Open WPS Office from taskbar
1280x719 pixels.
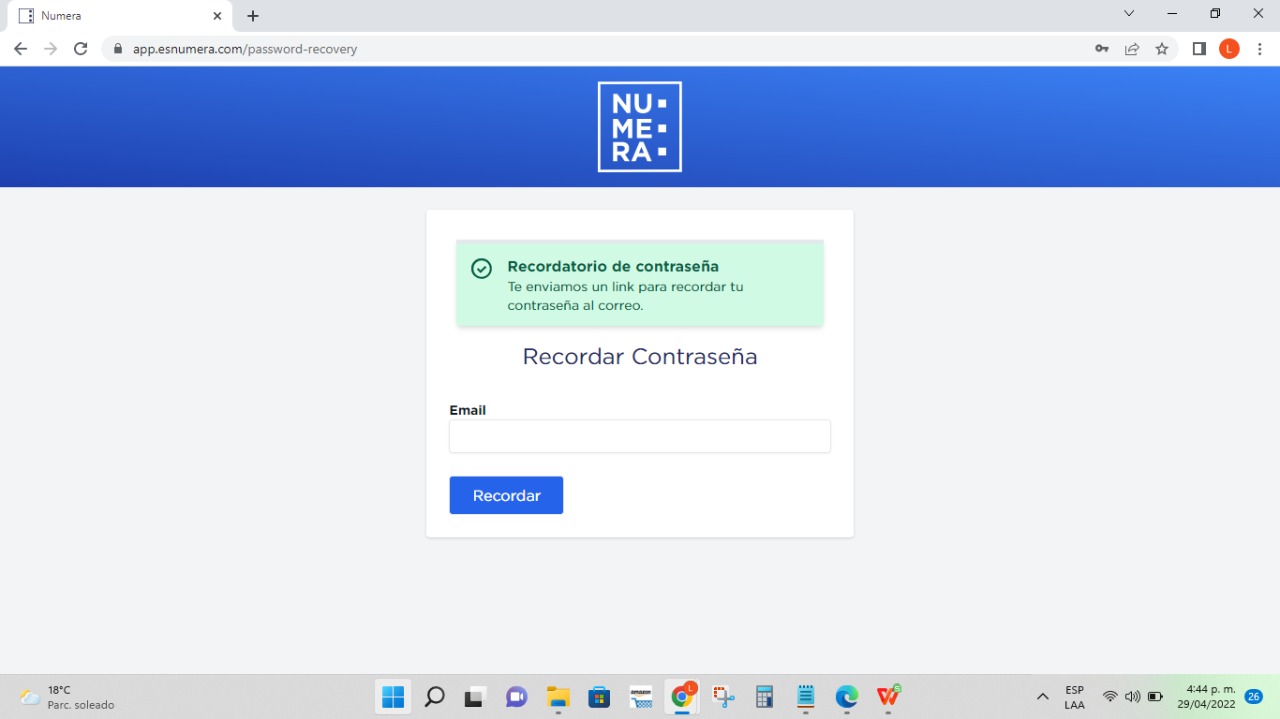[888, 697]
